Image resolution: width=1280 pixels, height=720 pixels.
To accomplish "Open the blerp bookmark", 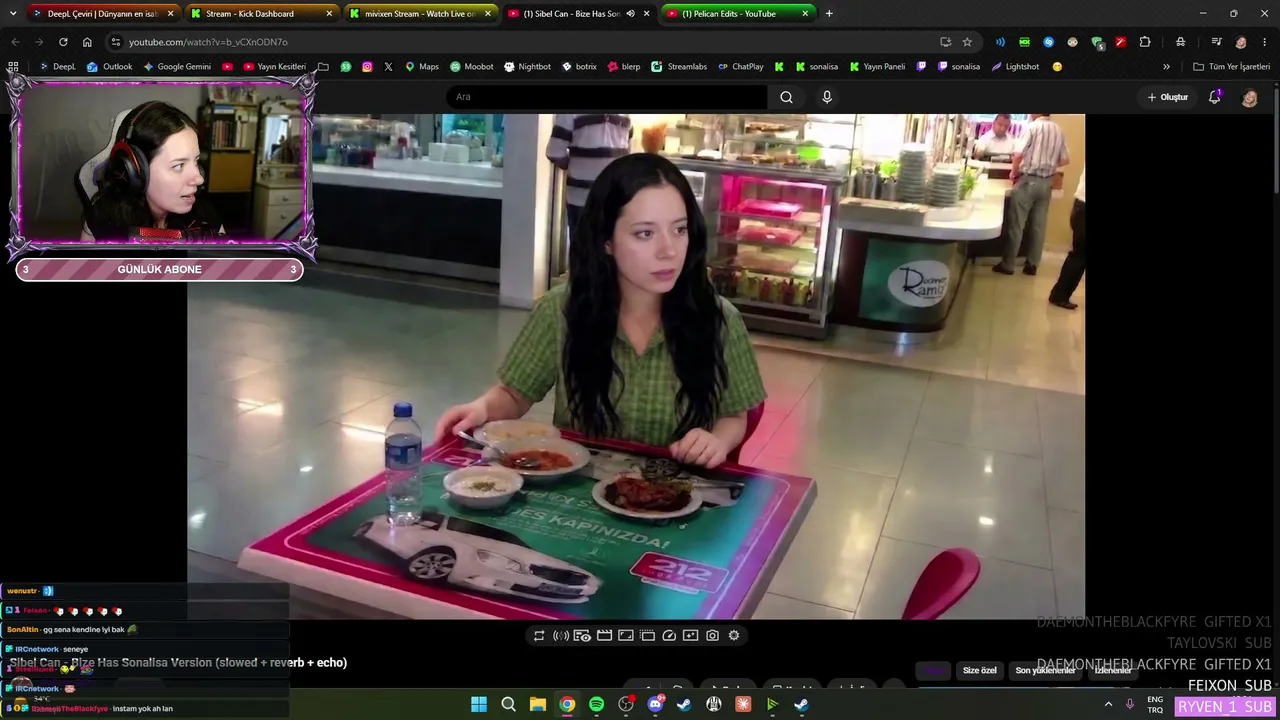I will coord(624,67).
